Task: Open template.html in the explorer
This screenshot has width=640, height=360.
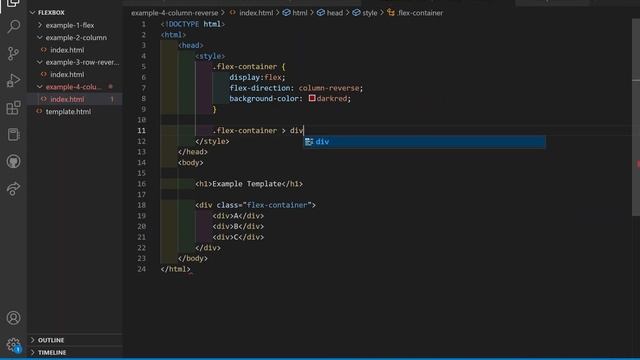Action: [68, 111]
